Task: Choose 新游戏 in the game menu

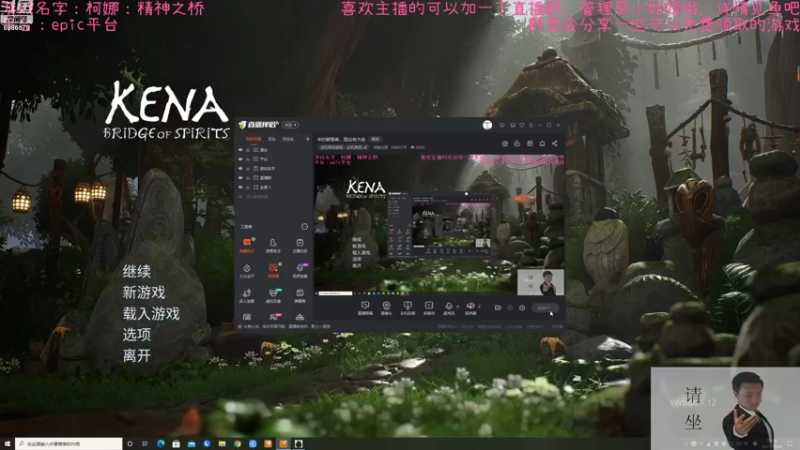Action: pyautogui.click(x=144, y=292)
